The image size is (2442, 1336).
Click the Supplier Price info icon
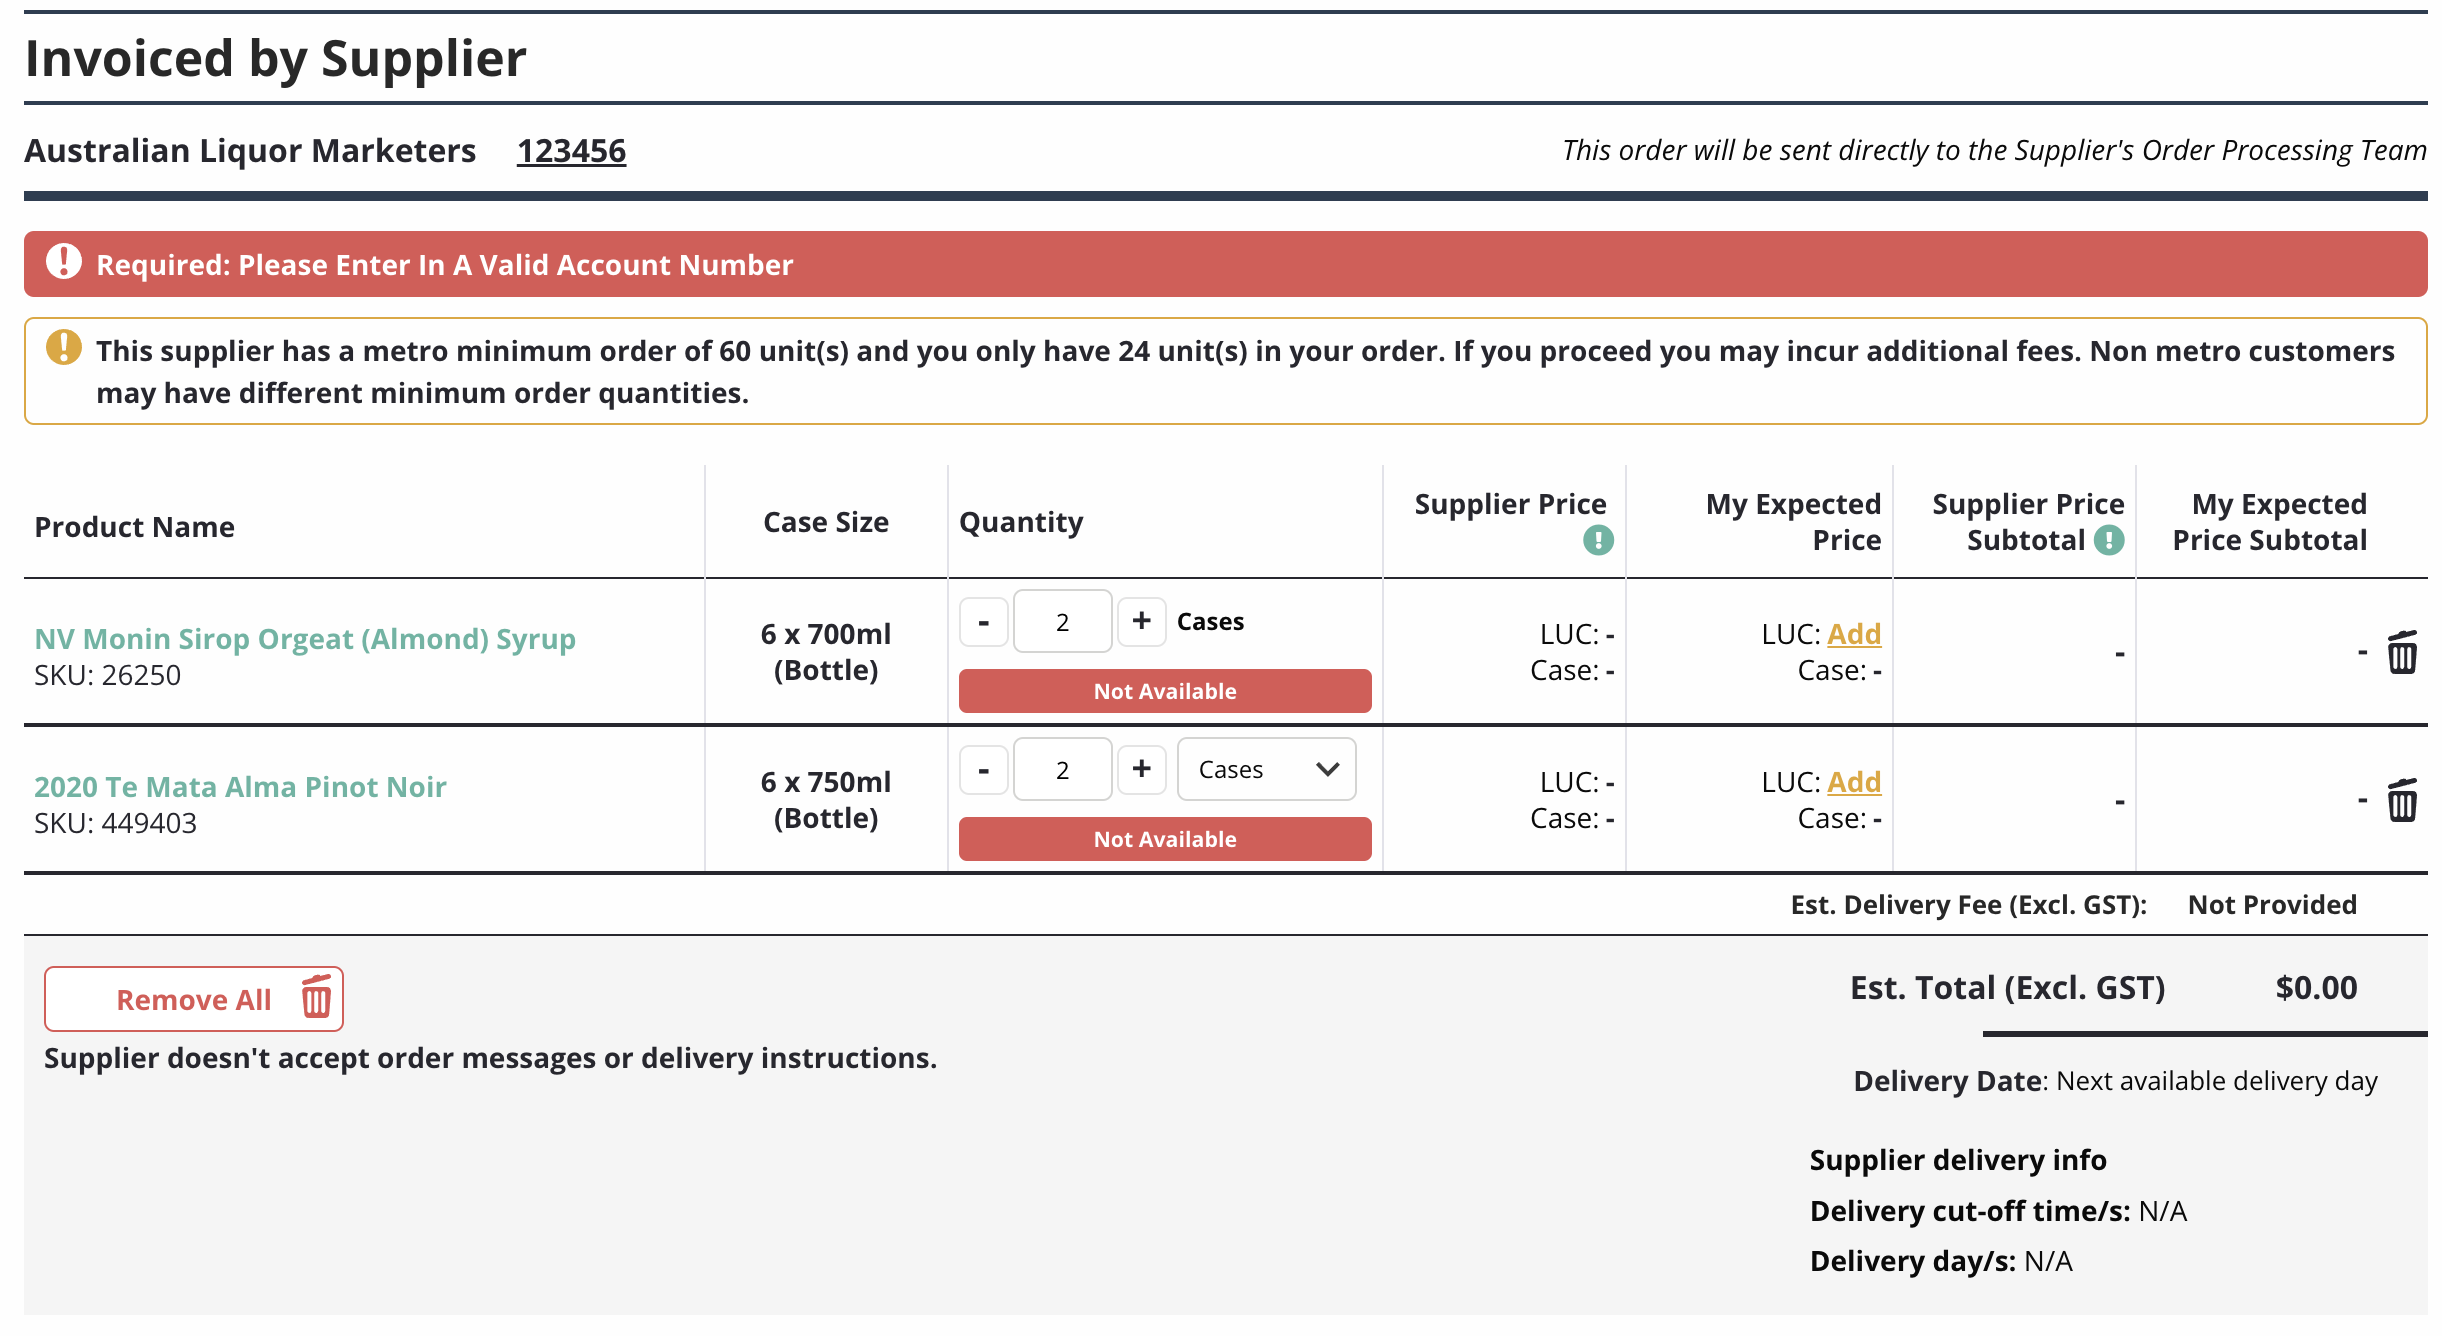pos(1598,541)
